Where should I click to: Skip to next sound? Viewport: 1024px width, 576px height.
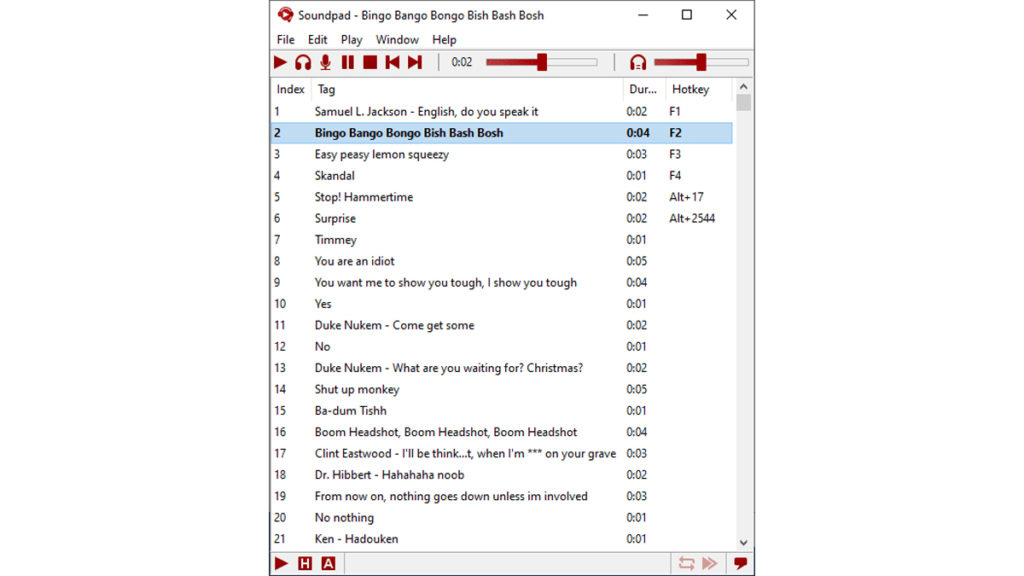click(x=415, y=62)
